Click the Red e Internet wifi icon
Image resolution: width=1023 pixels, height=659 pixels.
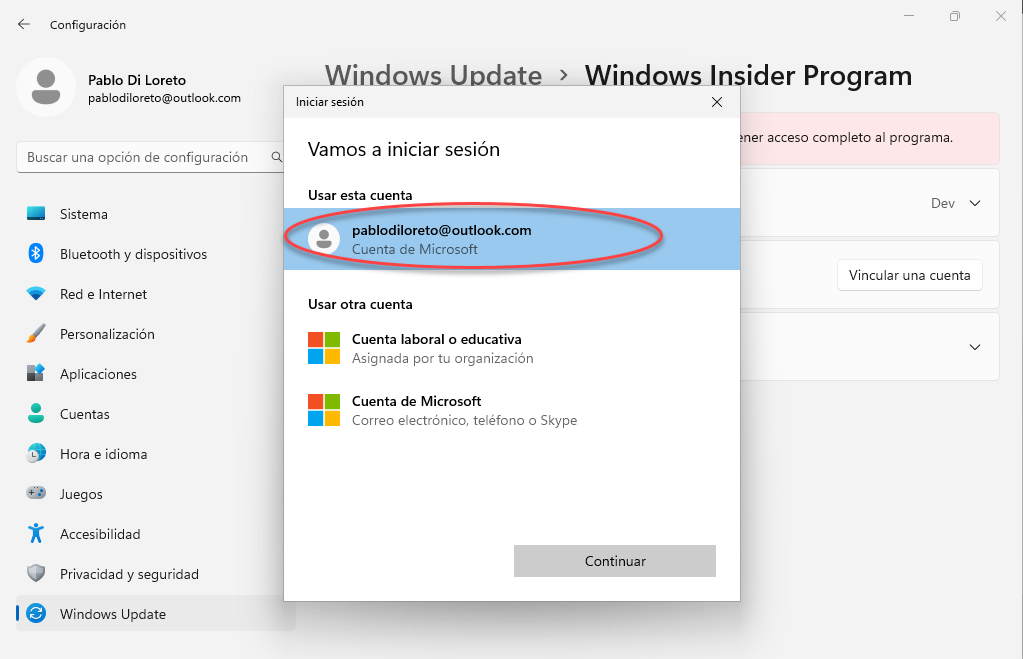pyautogui.click(x=36, y=294)
